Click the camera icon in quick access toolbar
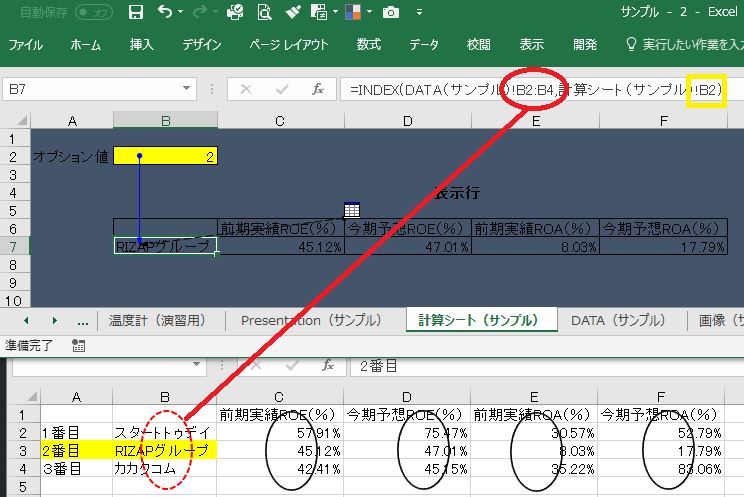 point(391,13)
